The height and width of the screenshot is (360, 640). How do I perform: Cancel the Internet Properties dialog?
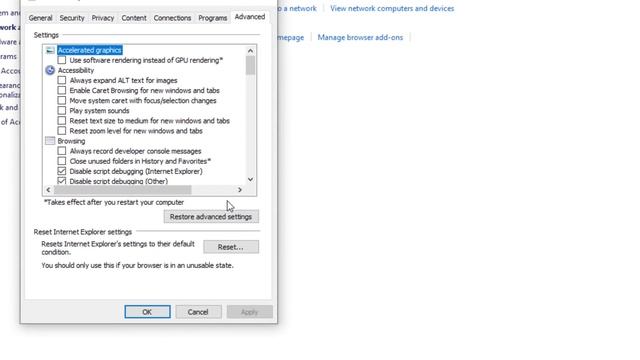point(198,312)
